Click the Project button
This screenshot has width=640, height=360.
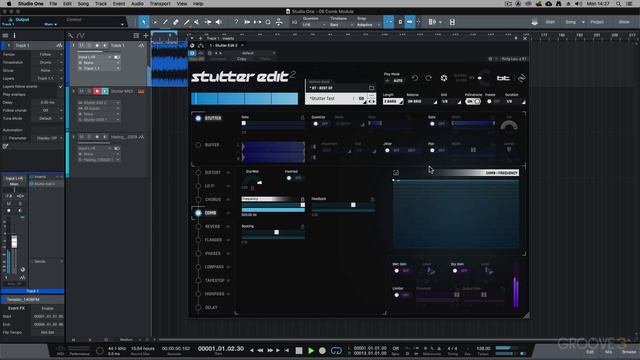coord(597,22)
